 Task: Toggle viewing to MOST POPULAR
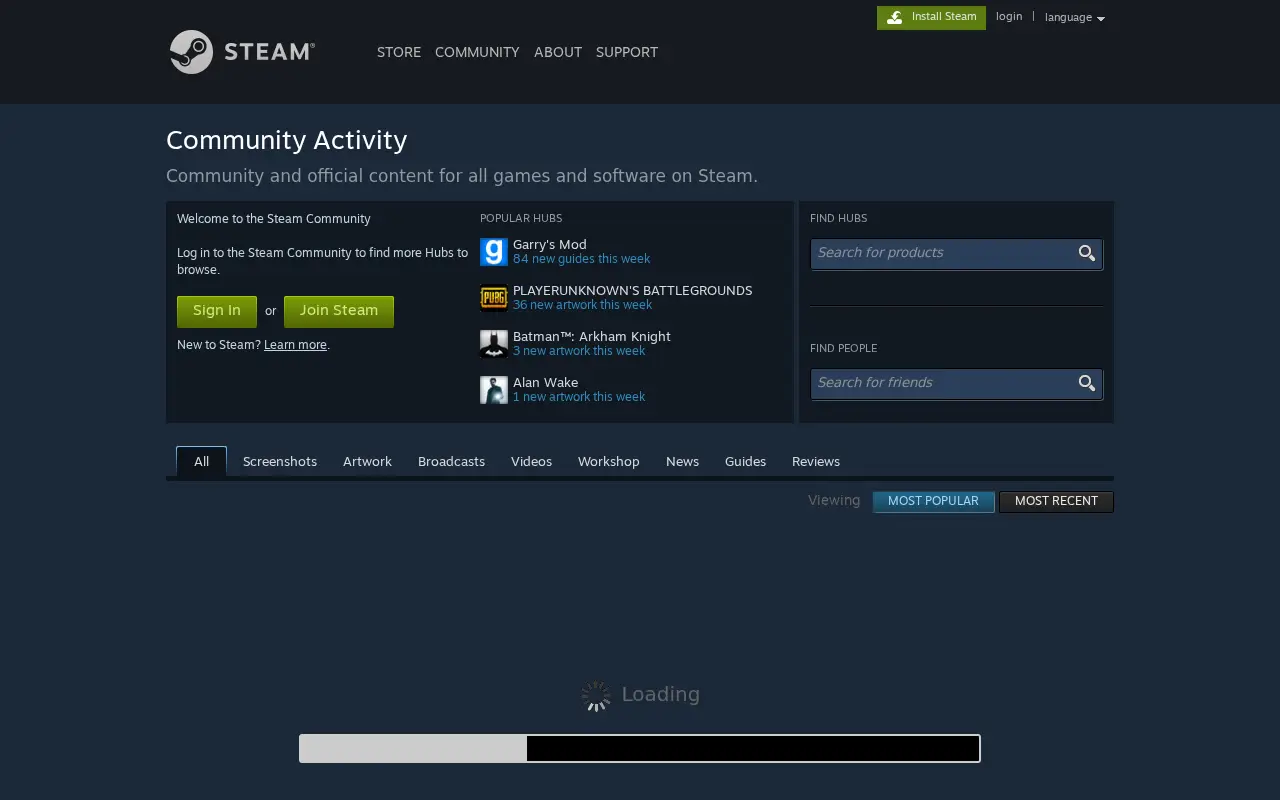click(933, 501)
